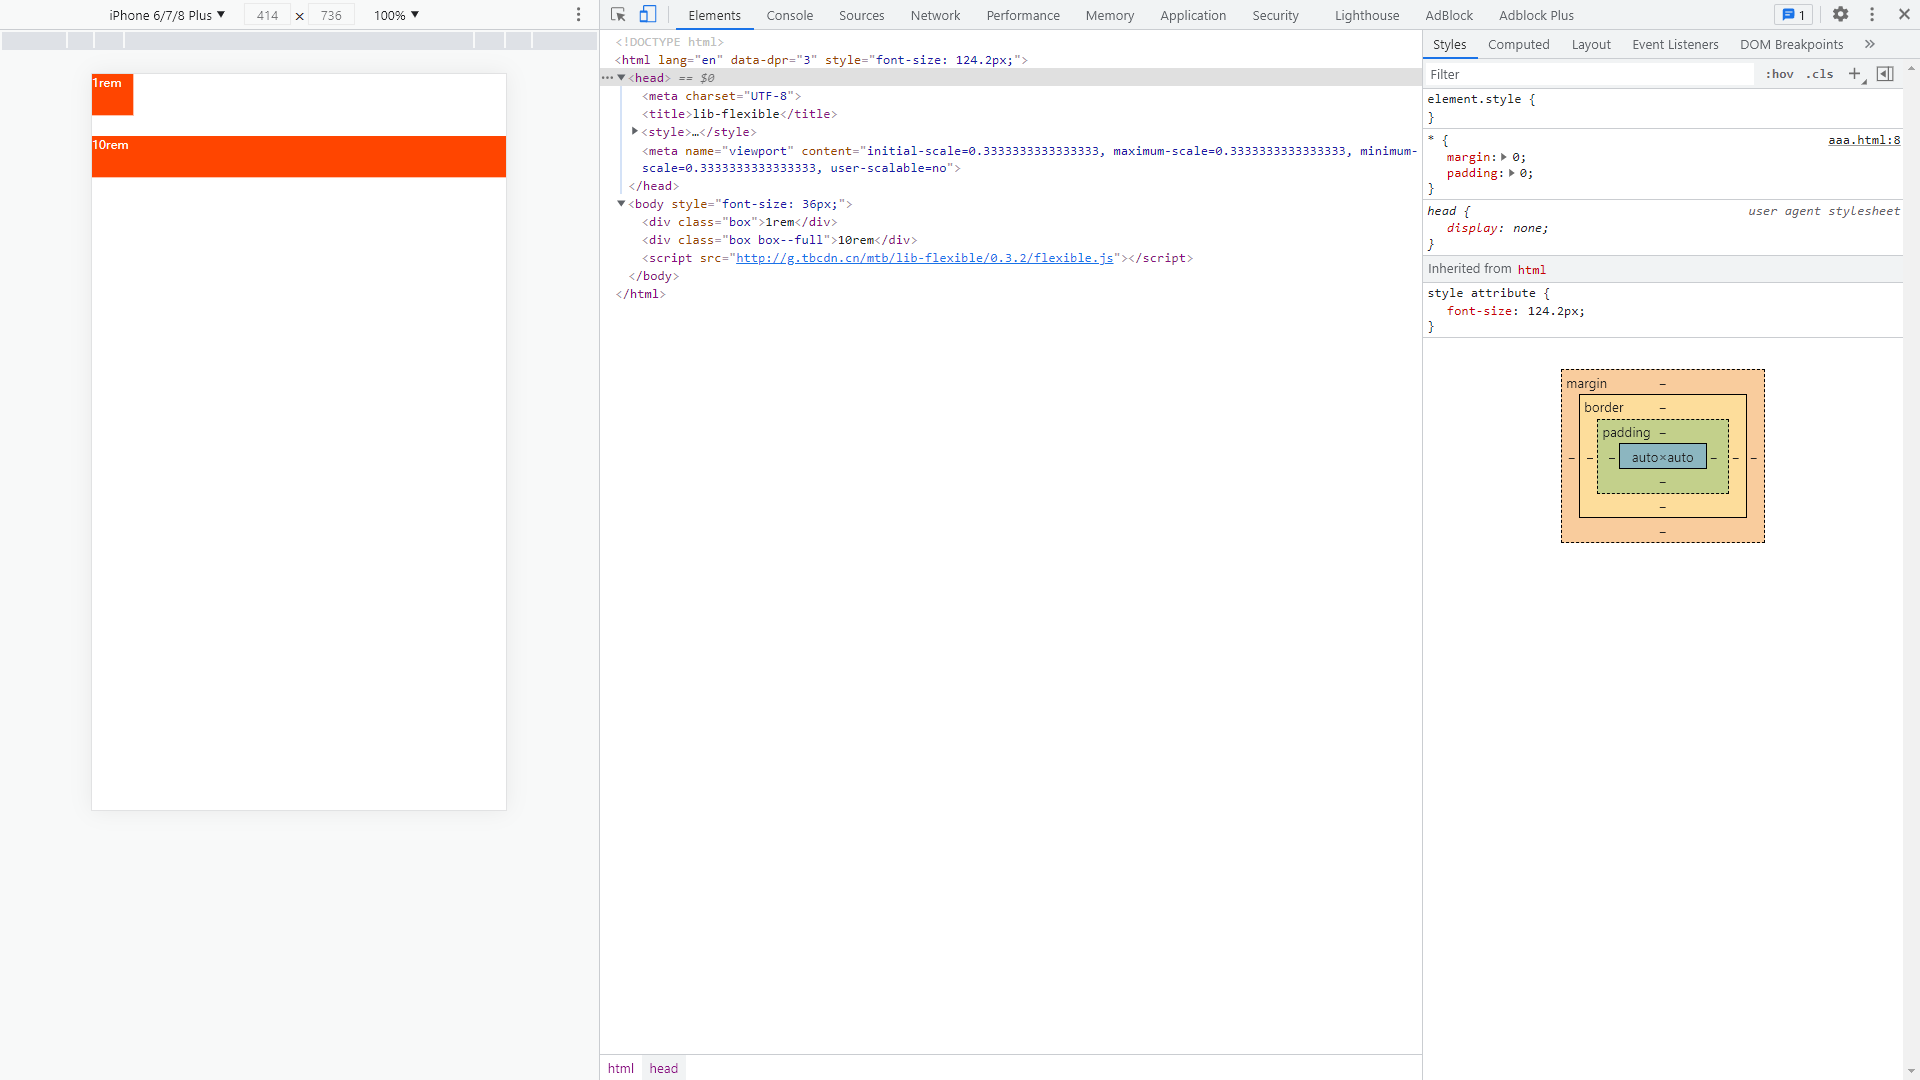The image size is (1920, 1080).
Task: Open the aaa.html:8 stylesheet source link
Action: (x=1864, y=140)
